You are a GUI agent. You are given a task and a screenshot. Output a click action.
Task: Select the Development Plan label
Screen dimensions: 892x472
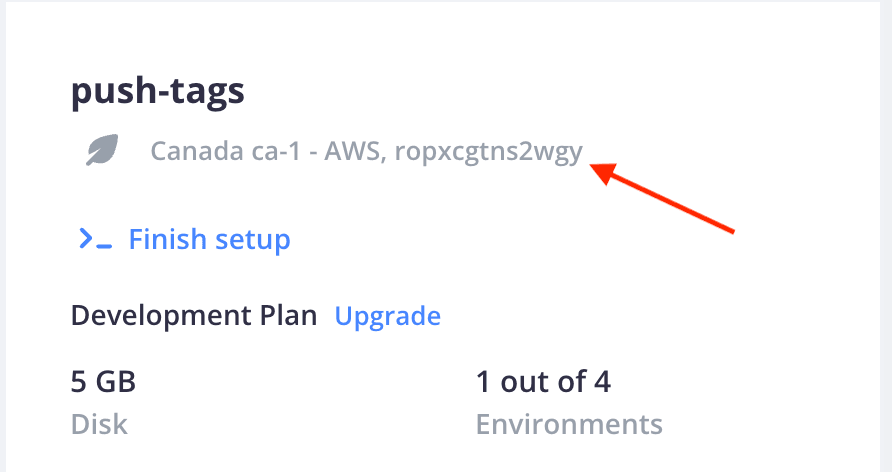click(194, 316)
